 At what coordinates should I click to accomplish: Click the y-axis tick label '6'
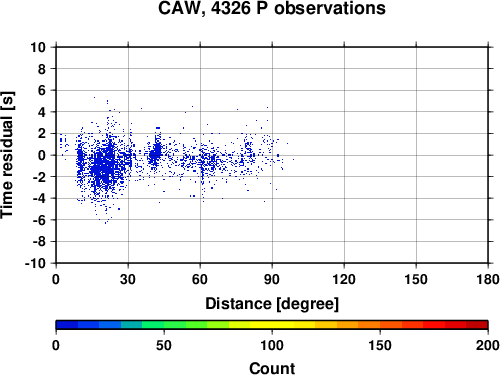(42, 90)
